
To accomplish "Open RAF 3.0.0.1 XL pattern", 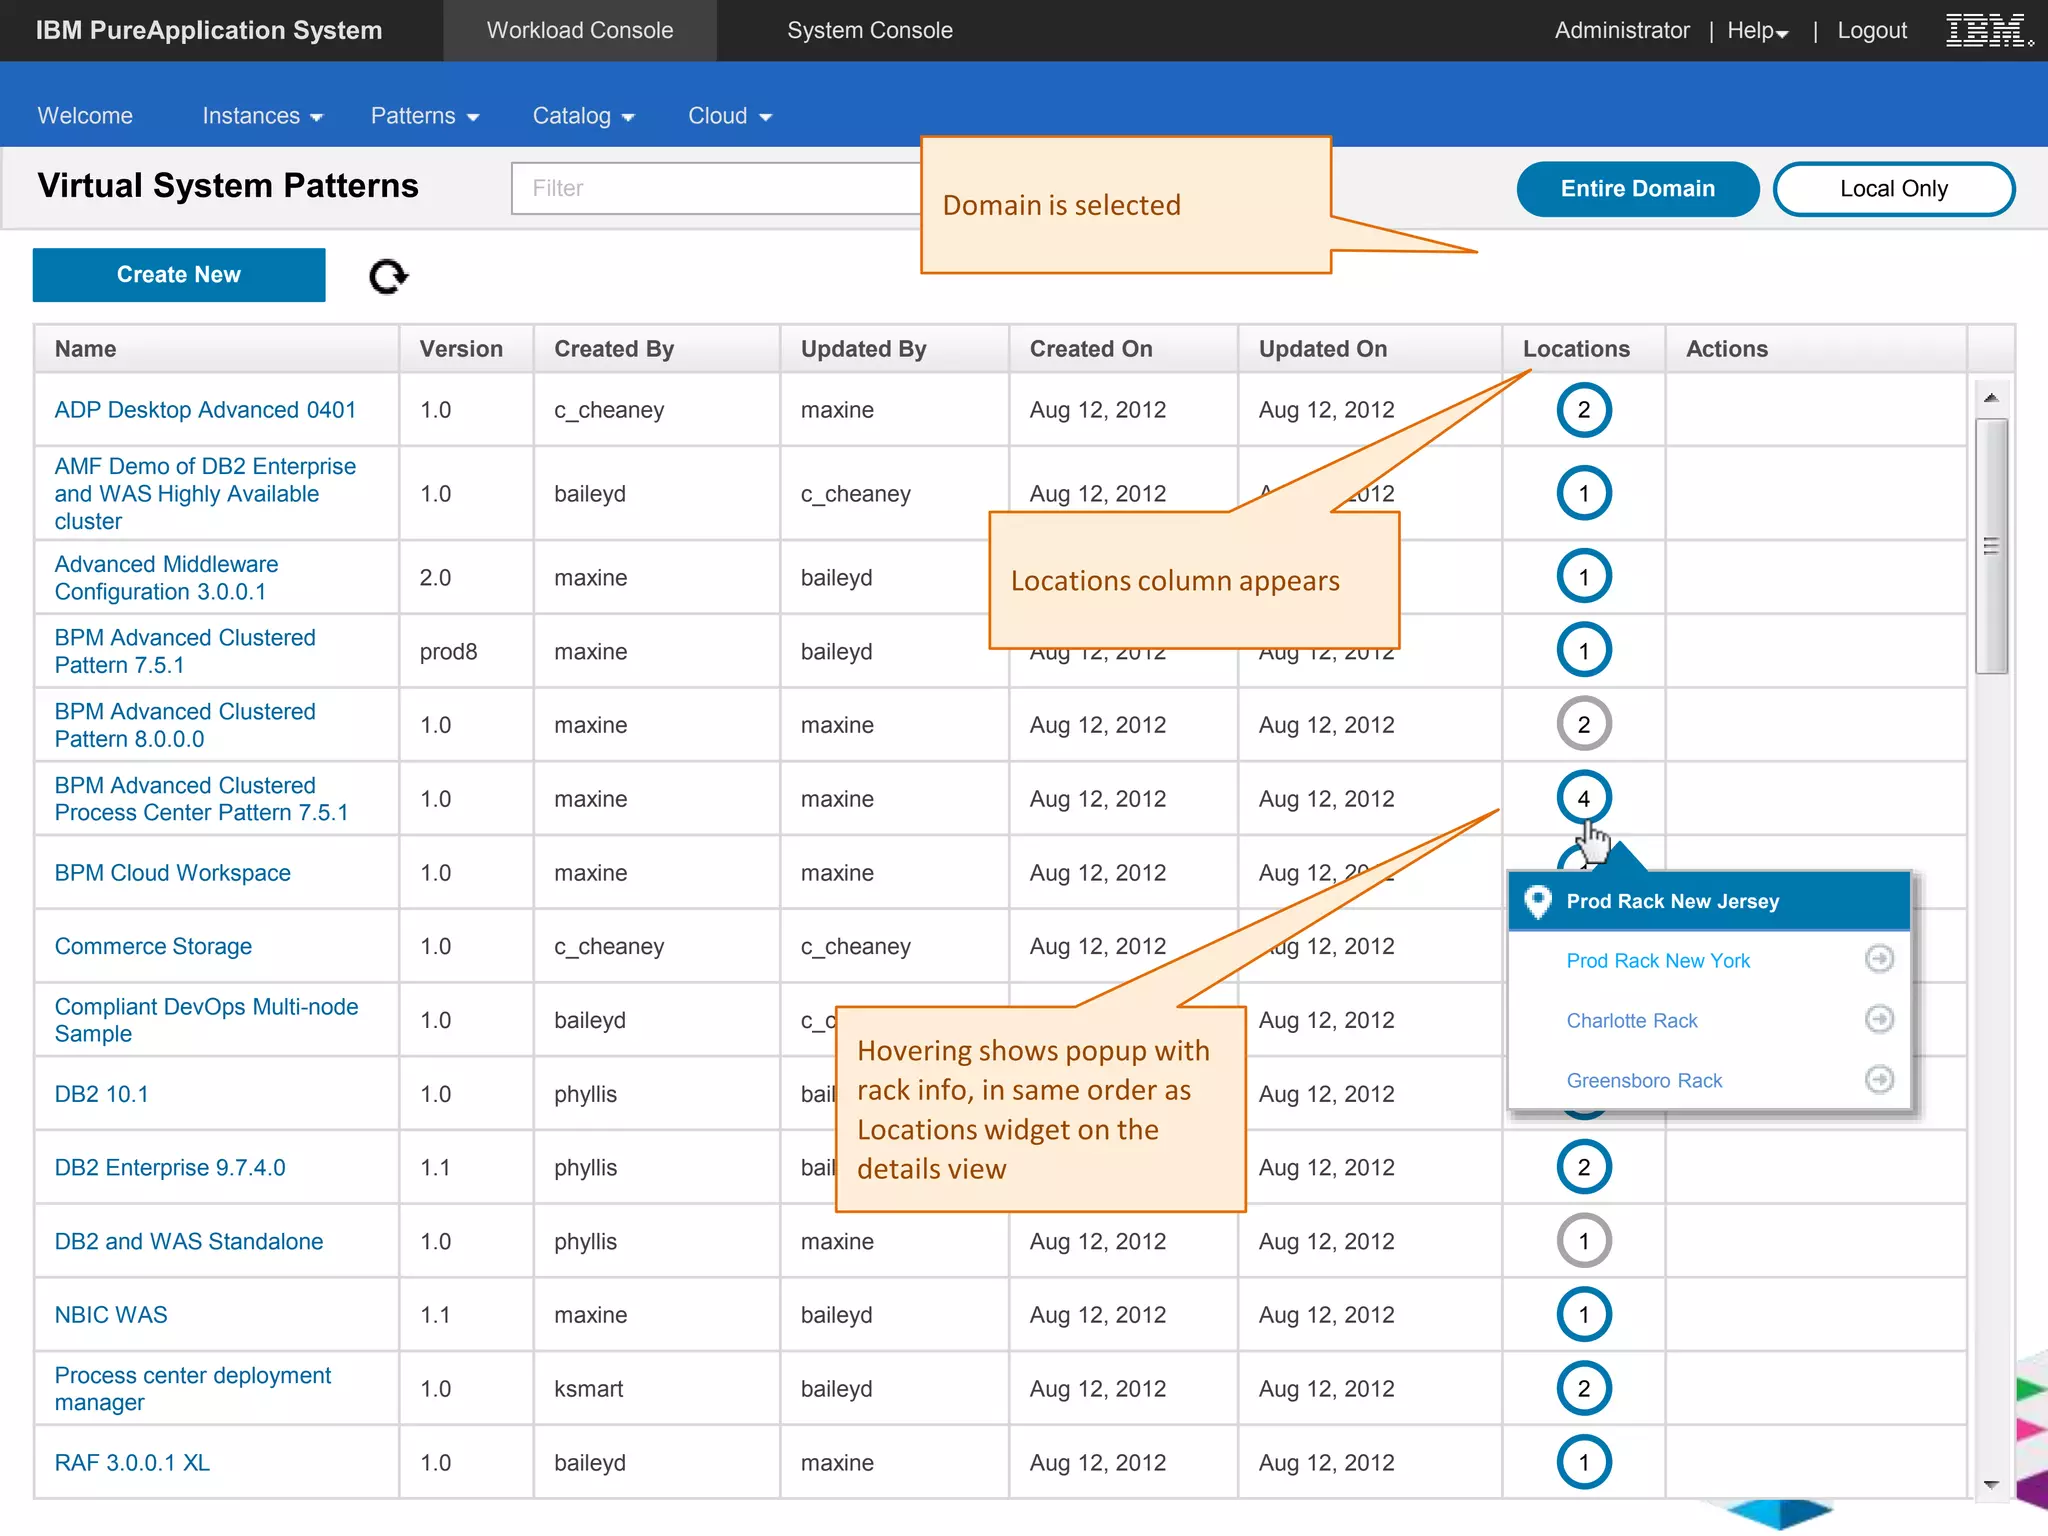I will pyautogui.click(x=132, y=1463).
